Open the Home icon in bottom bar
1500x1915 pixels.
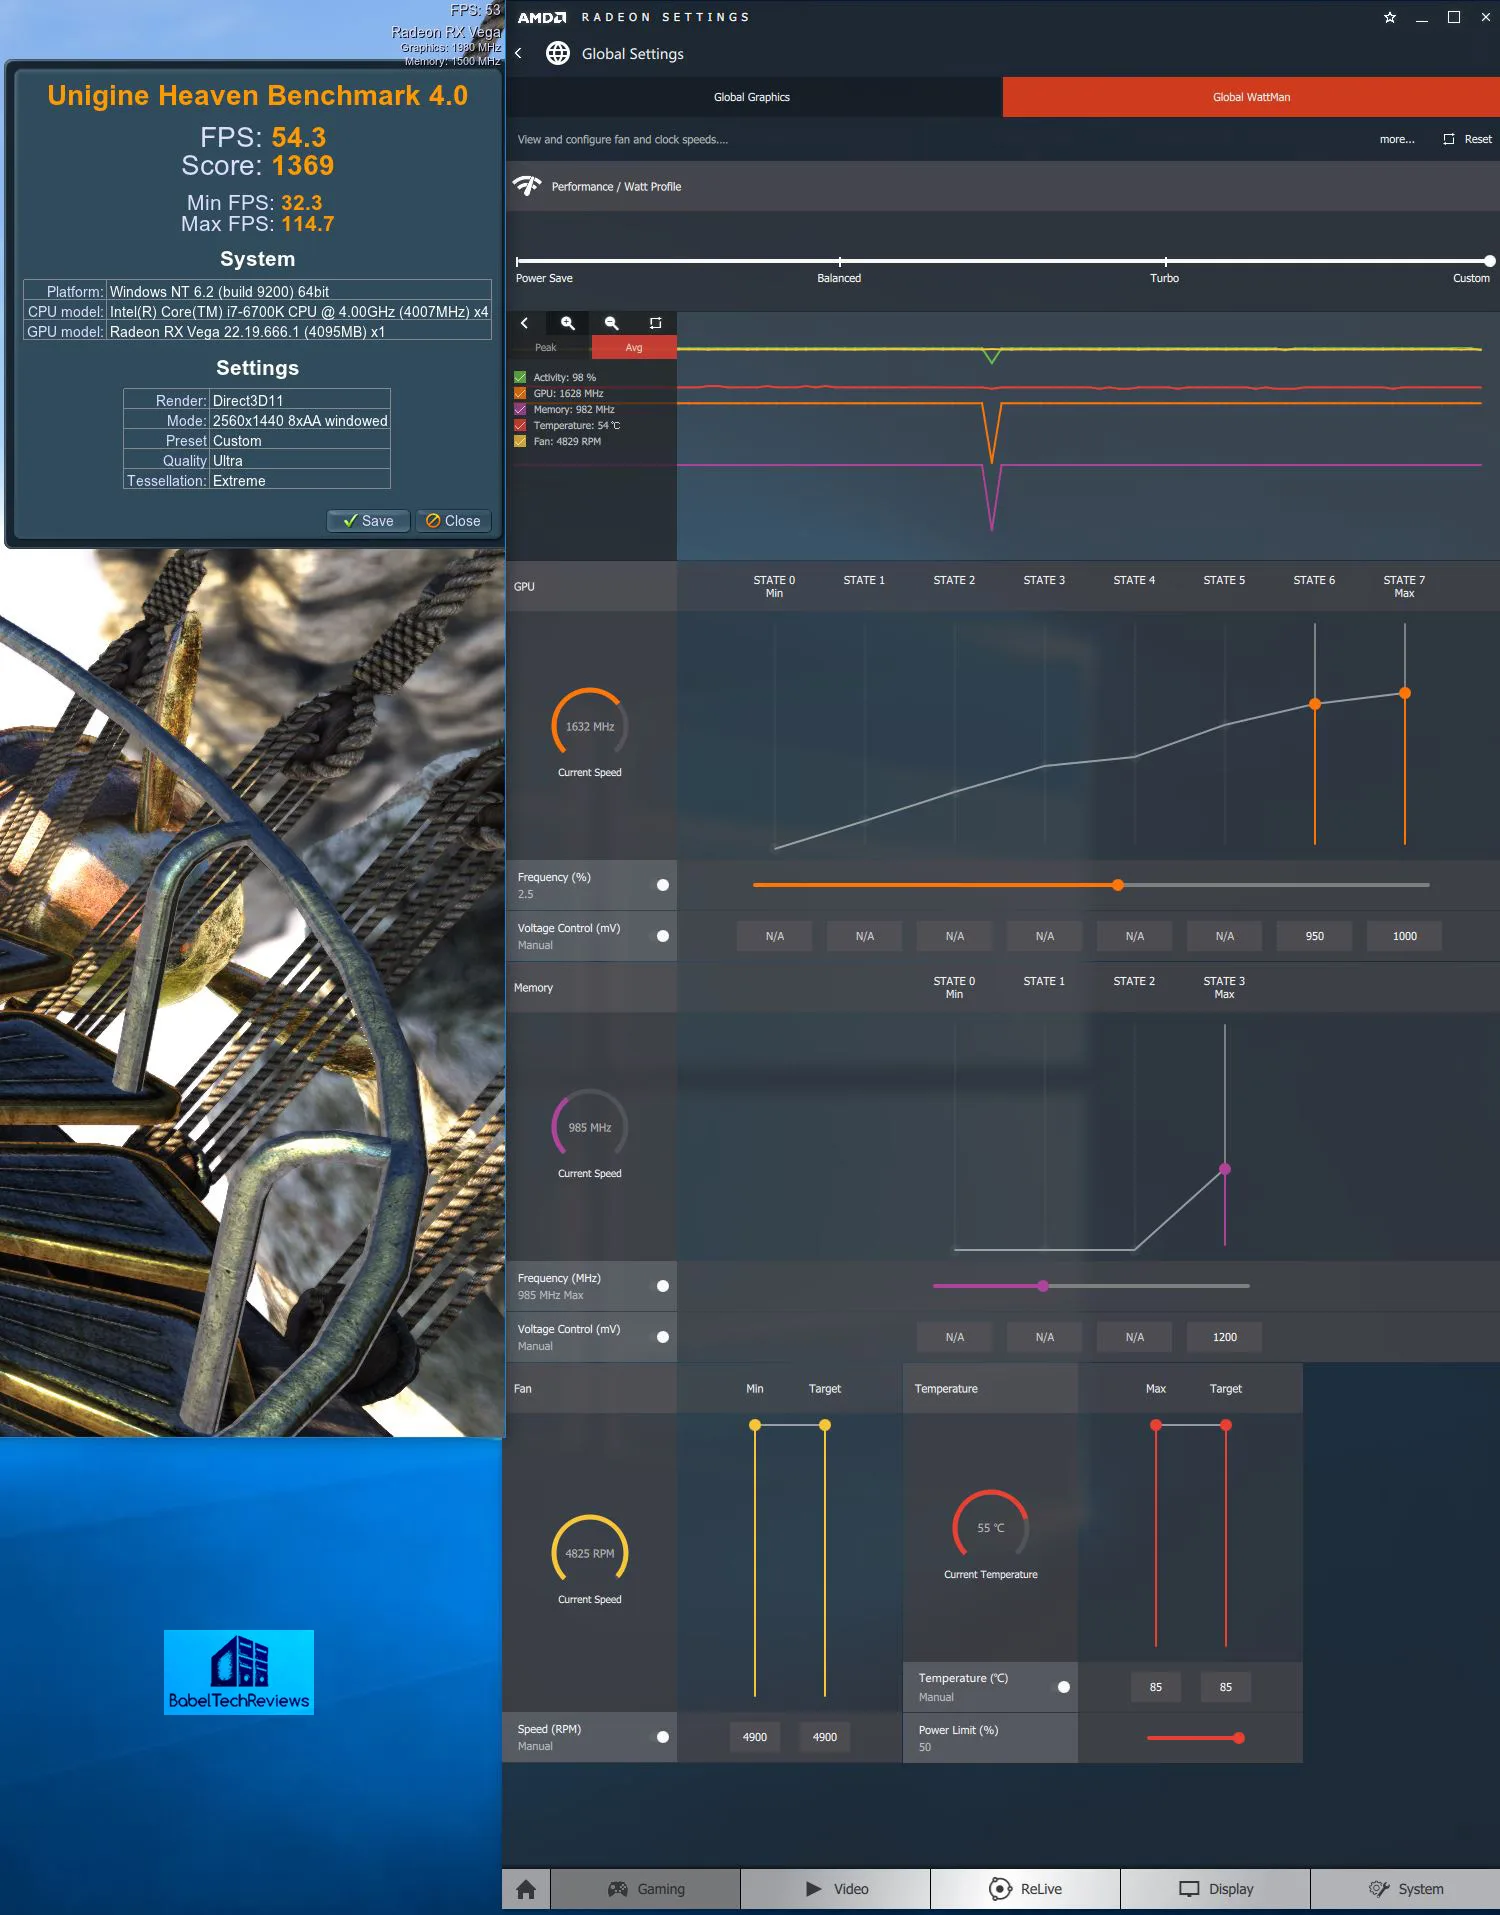click(x=526, y=1889)
